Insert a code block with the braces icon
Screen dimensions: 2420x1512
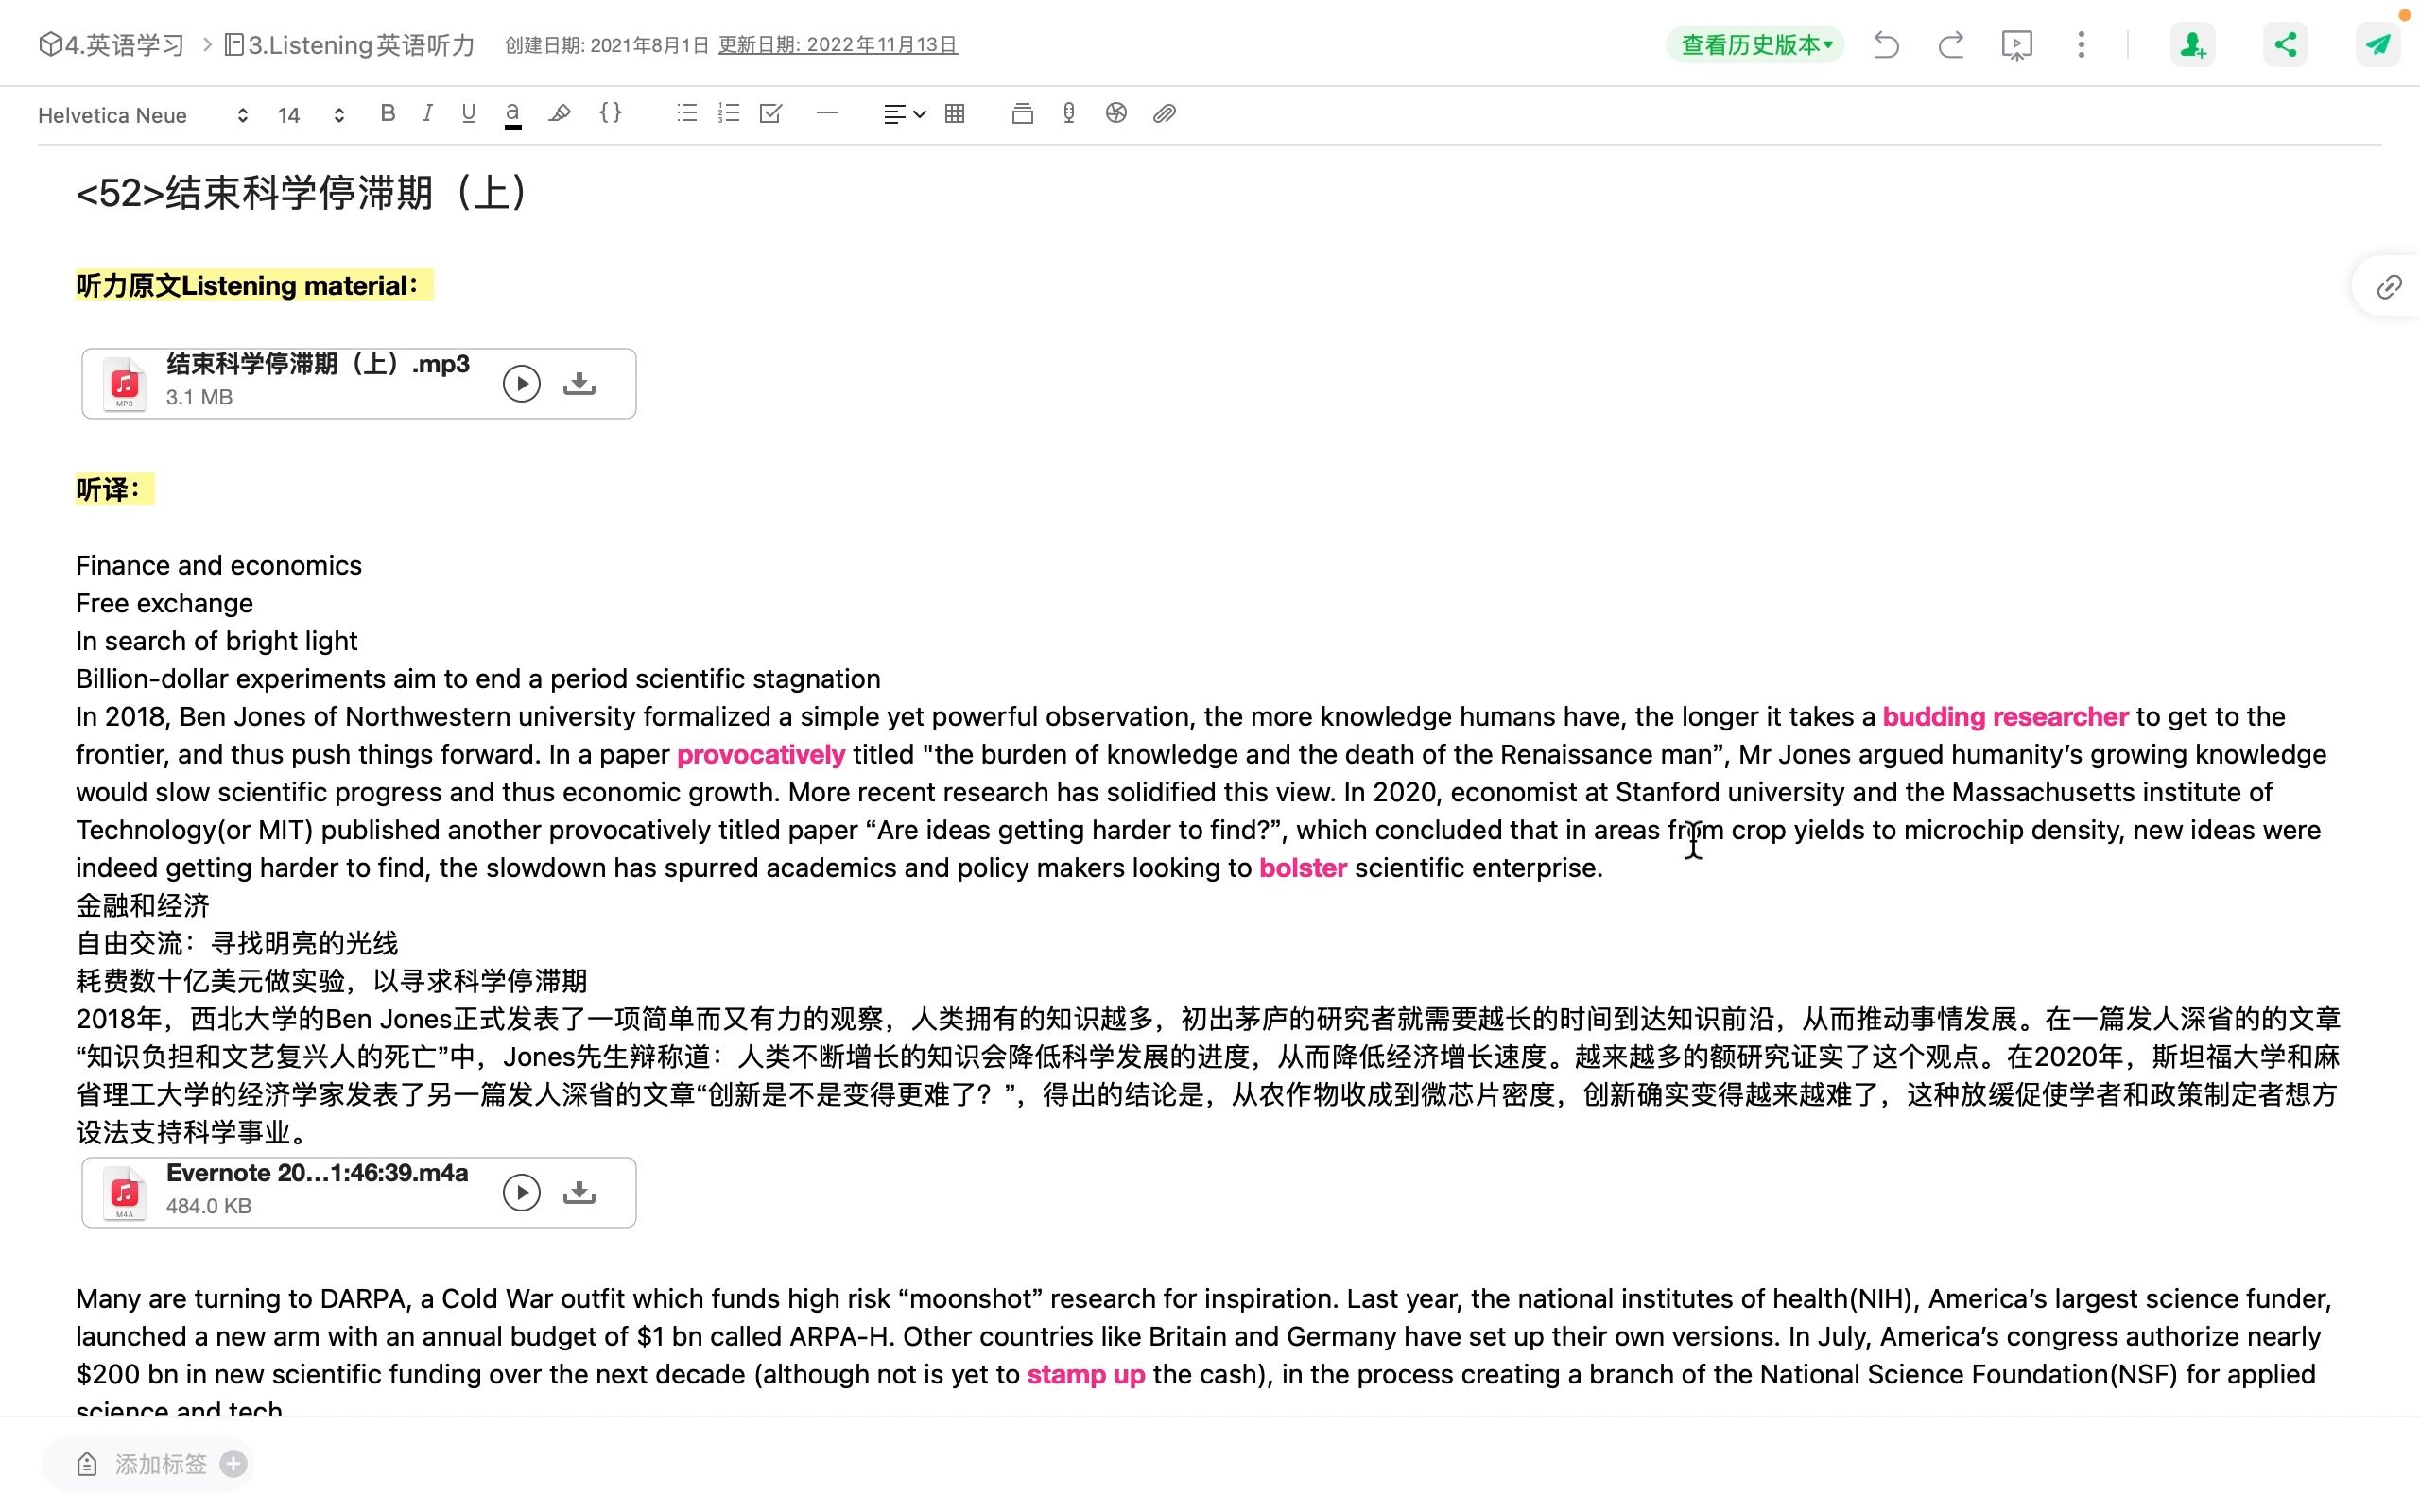tap(611, 114)
